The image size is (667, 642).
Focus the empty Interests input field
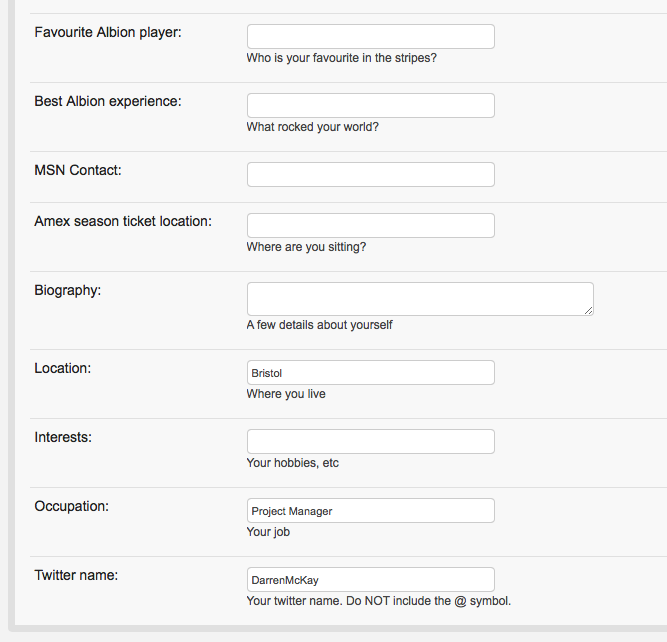click(x=371, y=442)
